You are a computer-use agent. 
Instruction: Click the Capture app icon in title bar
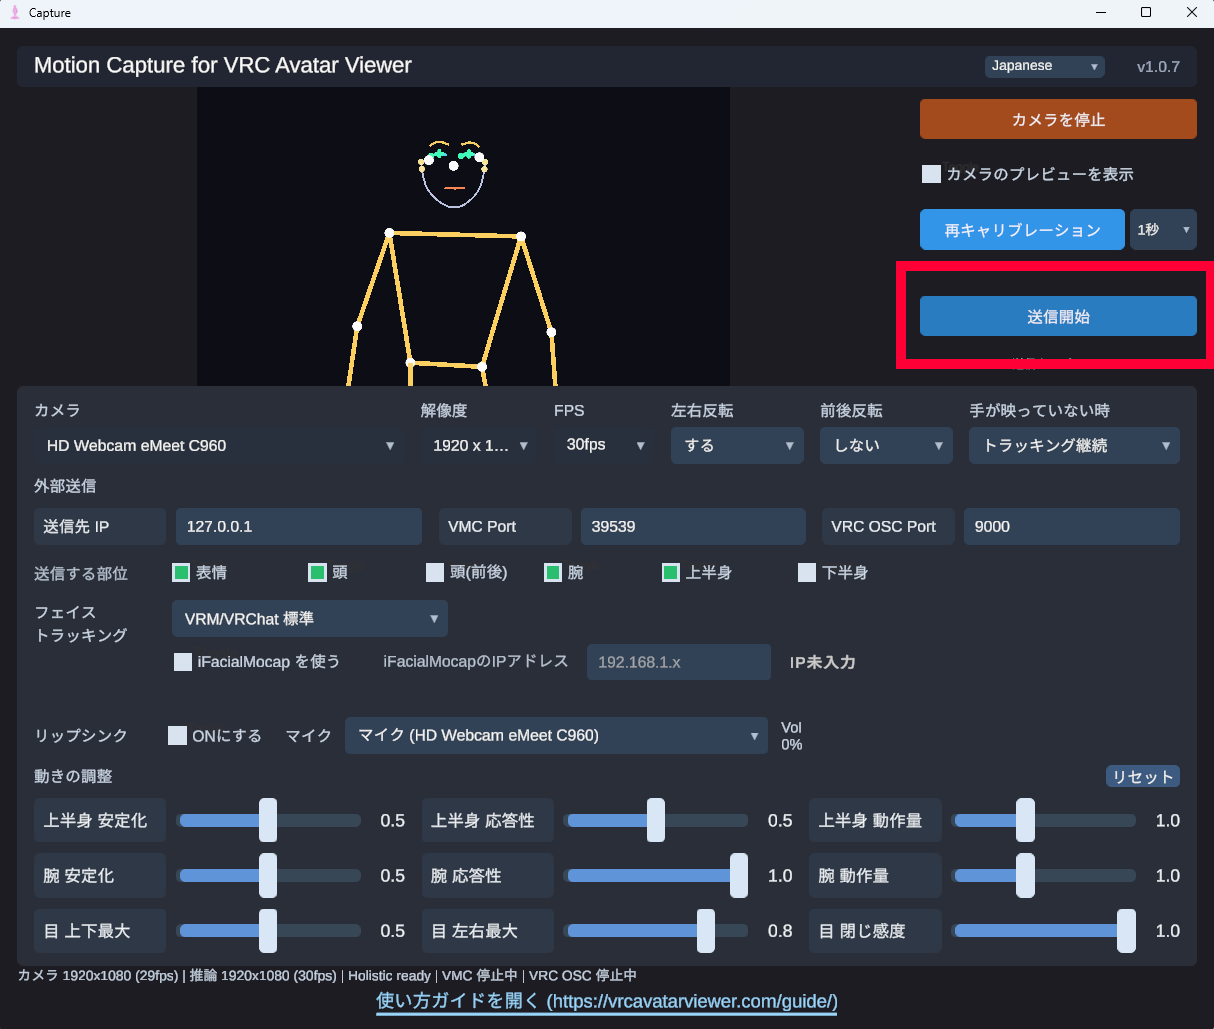(14, 12)
